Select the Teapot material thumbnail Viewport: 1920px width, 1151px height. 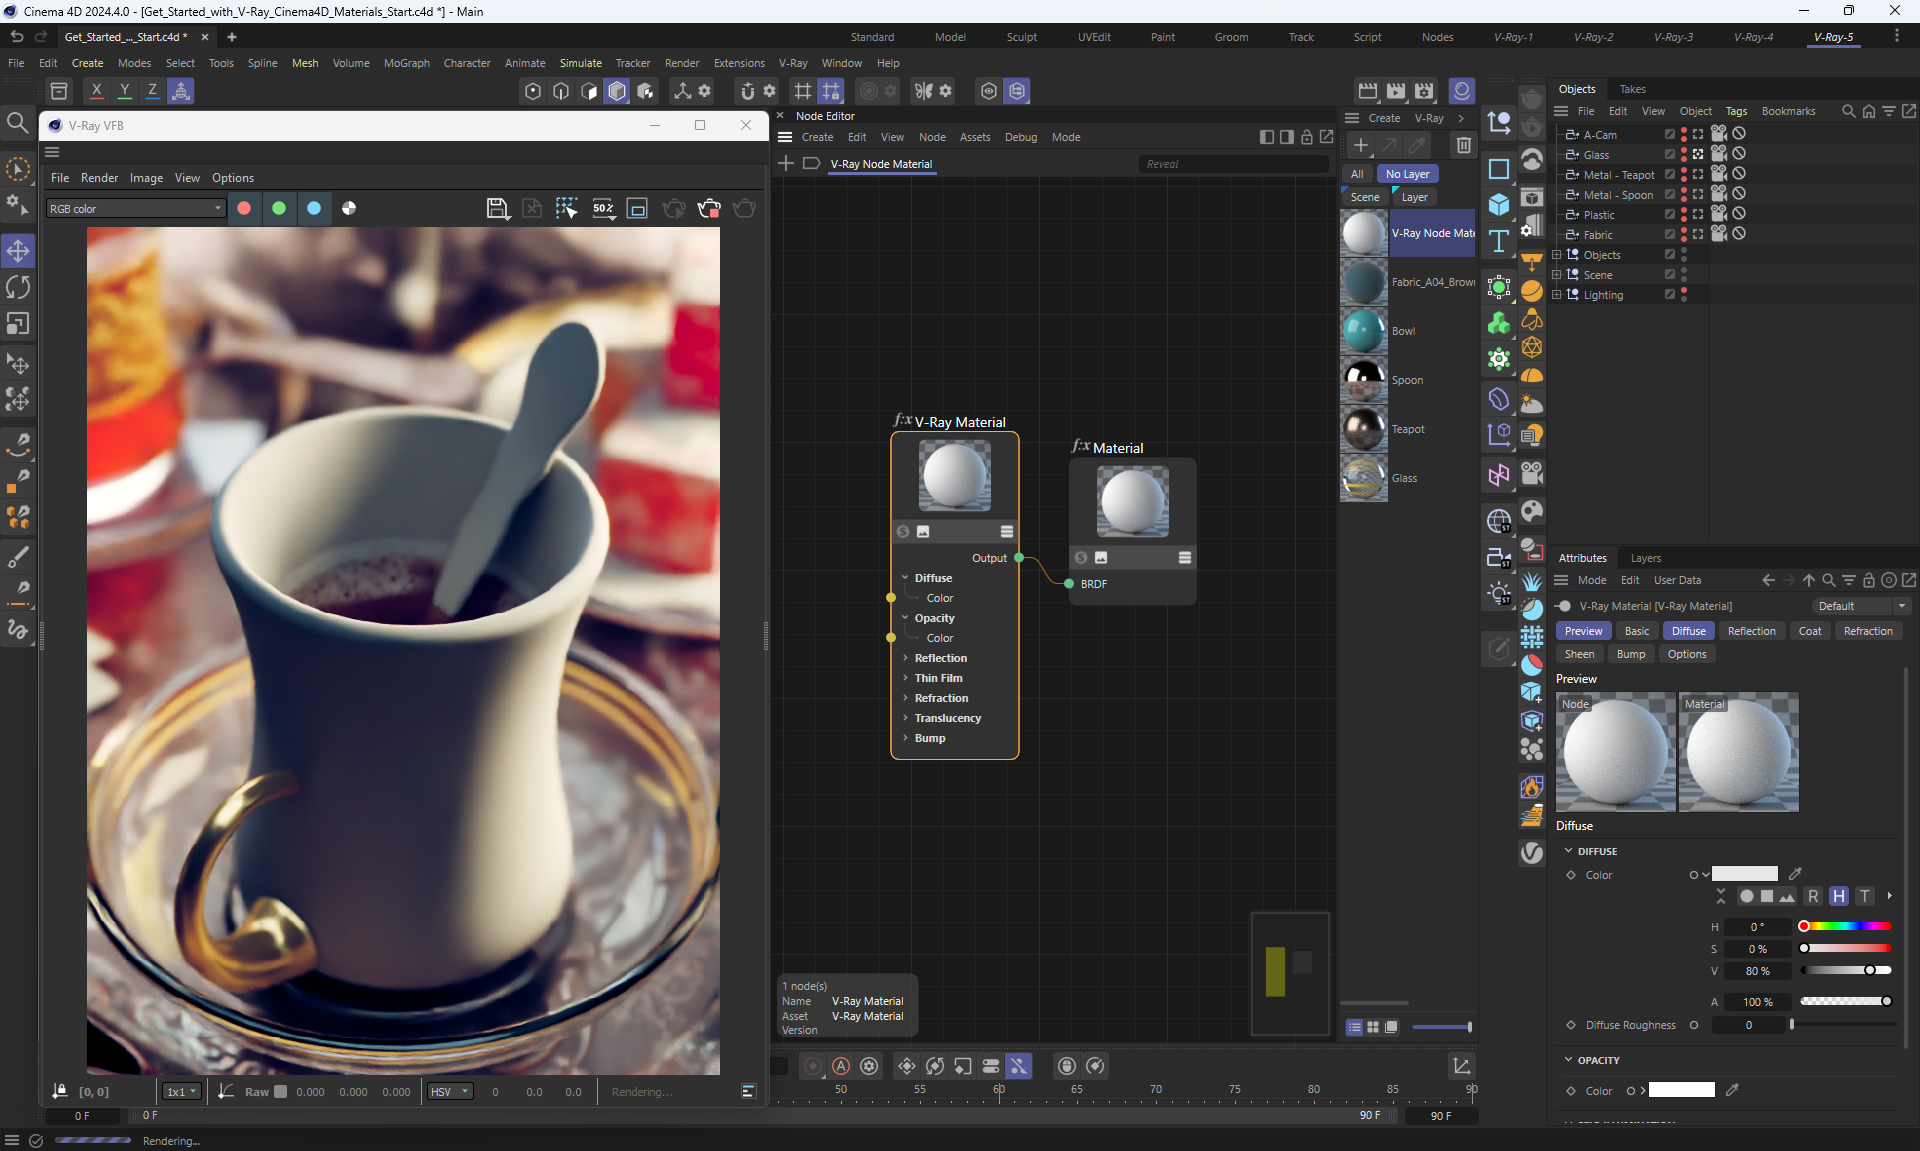[1363, 429]
